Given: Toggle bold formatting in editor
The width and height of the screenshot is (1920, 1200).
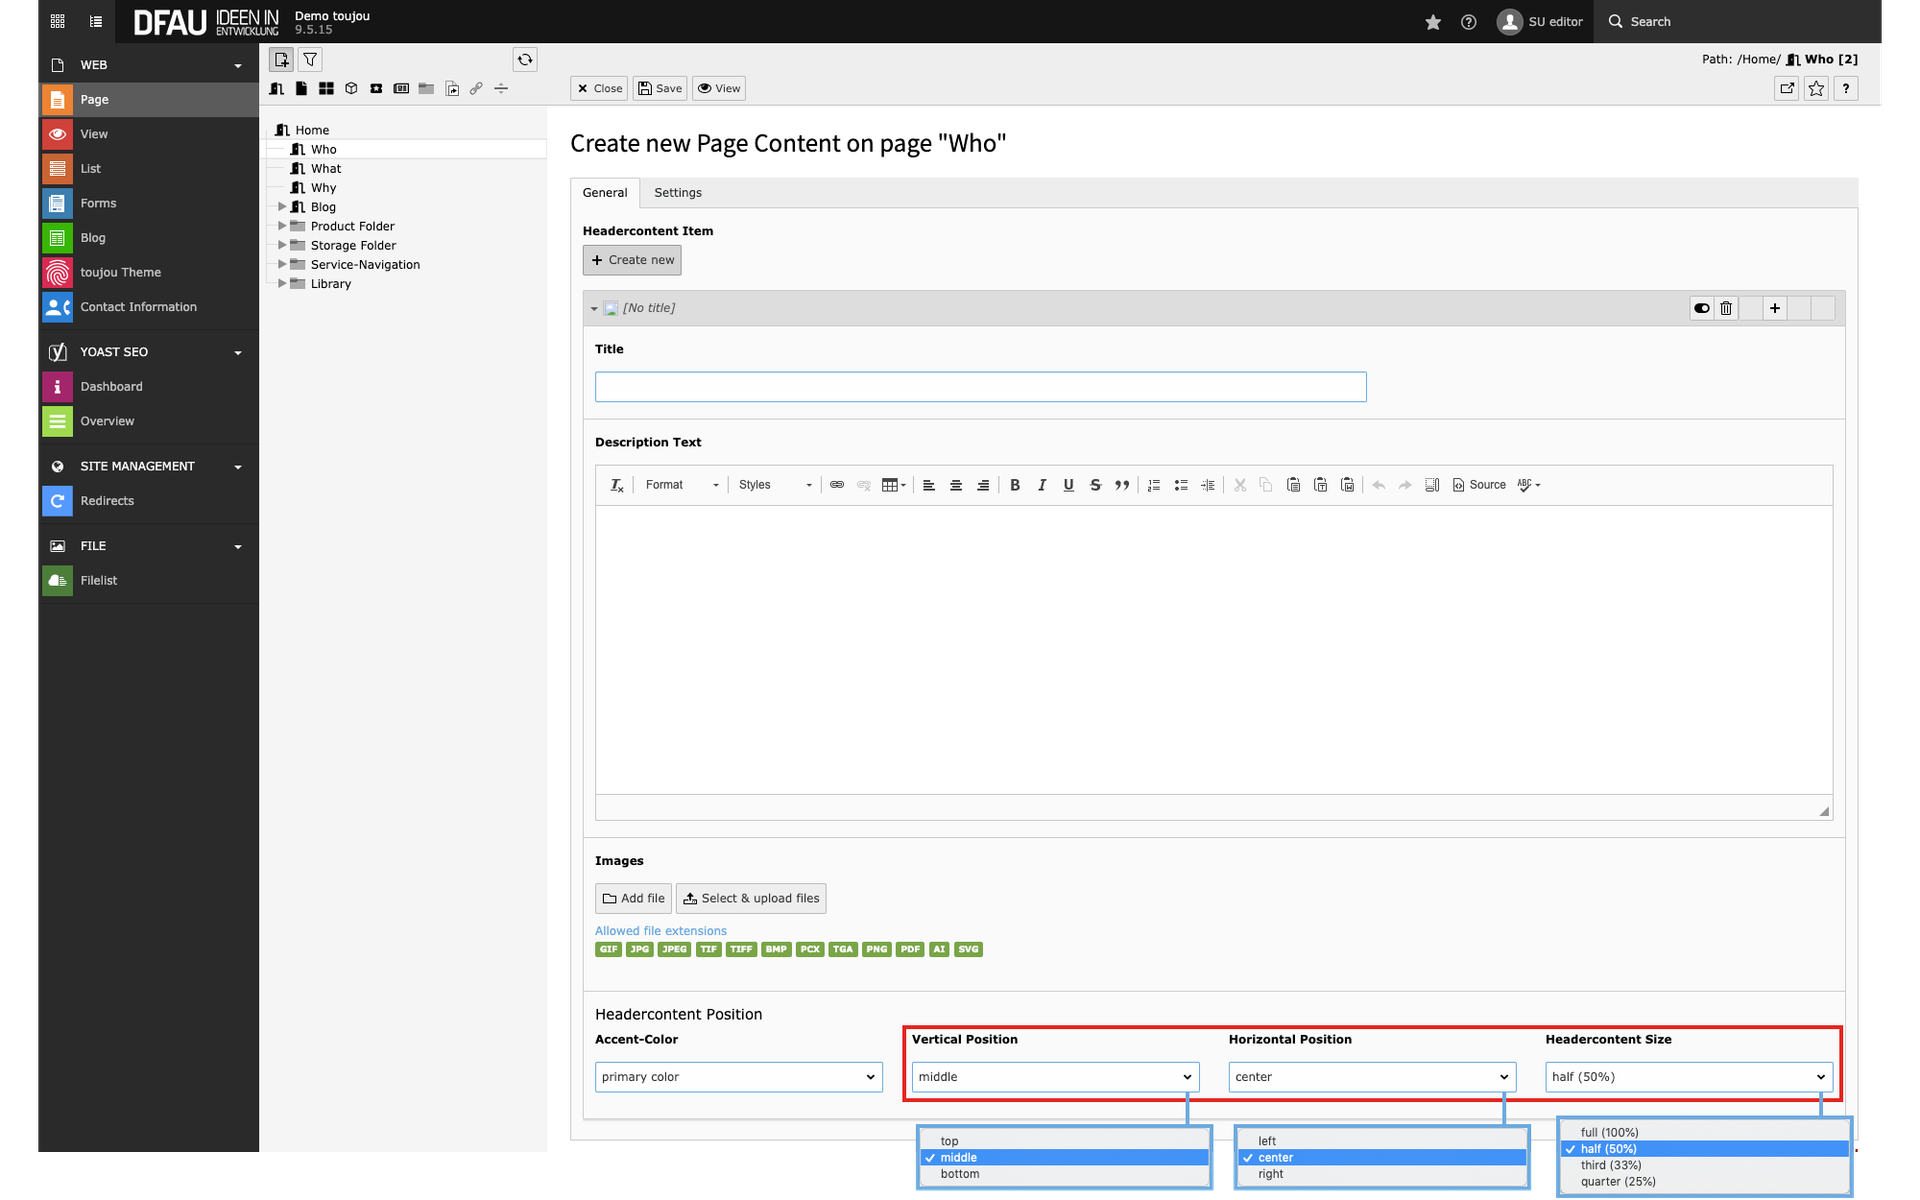Looking at the screenshot, I should coord(1014,485).
